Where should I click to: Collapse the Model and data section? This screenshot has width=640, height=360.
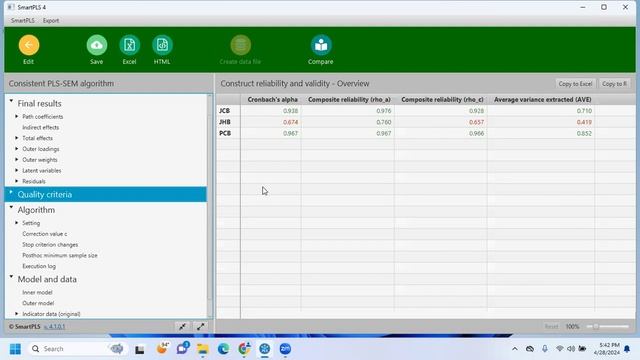point(11,276)
